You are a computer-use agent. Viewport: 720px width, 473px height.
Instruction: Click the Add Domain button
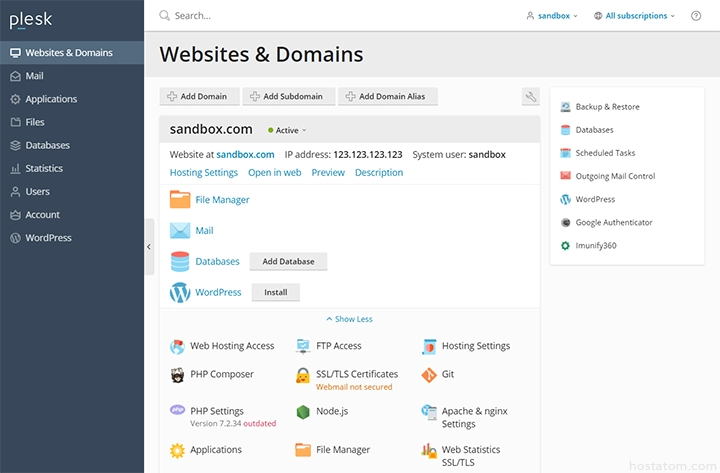pyautogui.click(x=199, y=96)
